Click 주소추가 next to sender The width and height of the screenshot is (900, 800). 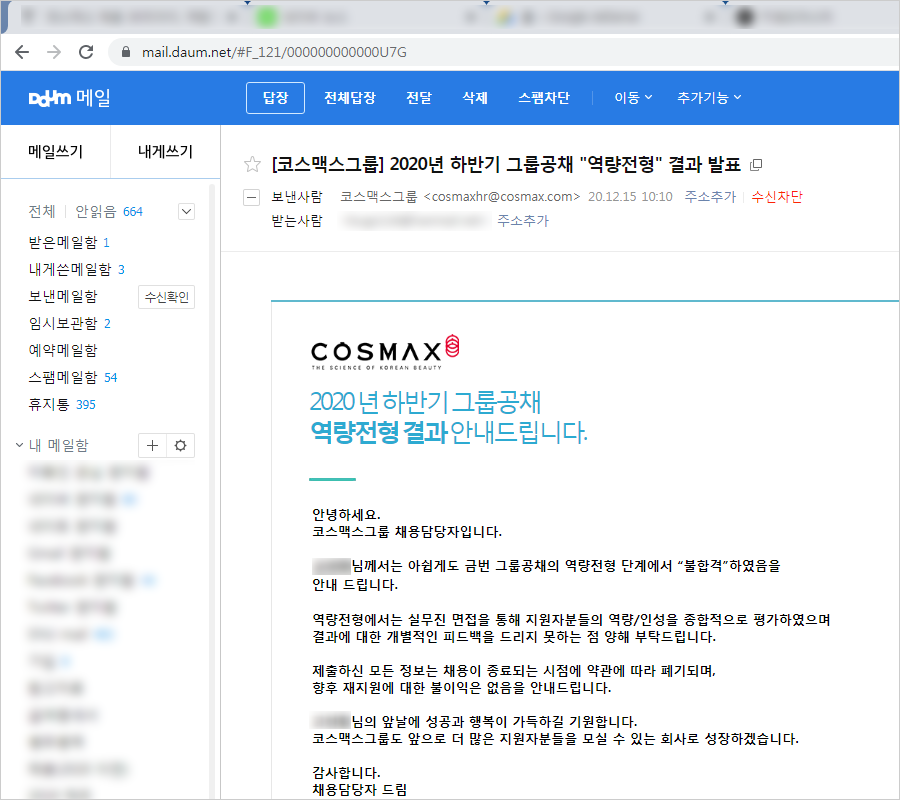coord(710,197)
